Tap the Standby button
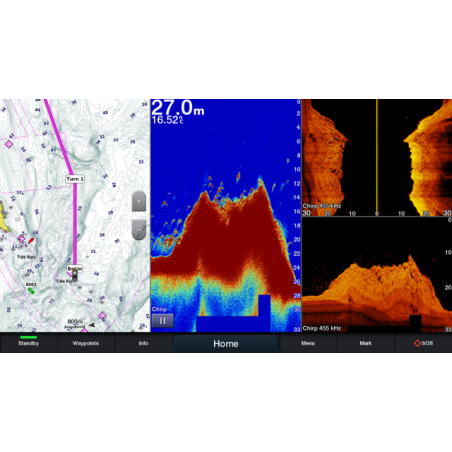Screen dimensions: 452x452 [x=29, y=343]
